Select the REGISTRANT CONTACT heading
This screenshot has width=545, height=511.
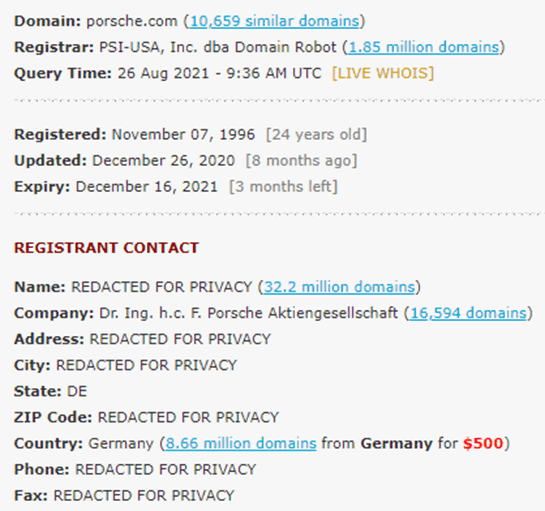click(x=106, y=248)
